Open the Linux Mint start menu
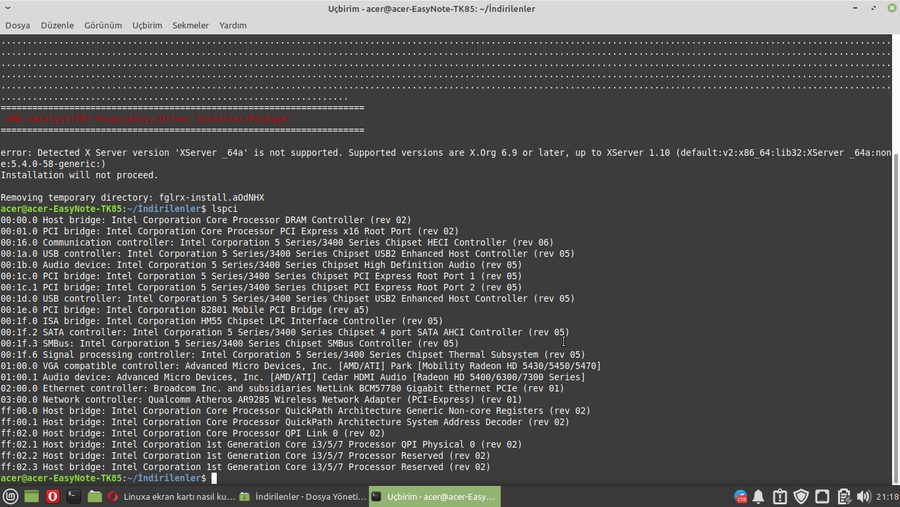The height and width of the screenshot is (507, 900). pyautogui.click(x=10, y=497)
